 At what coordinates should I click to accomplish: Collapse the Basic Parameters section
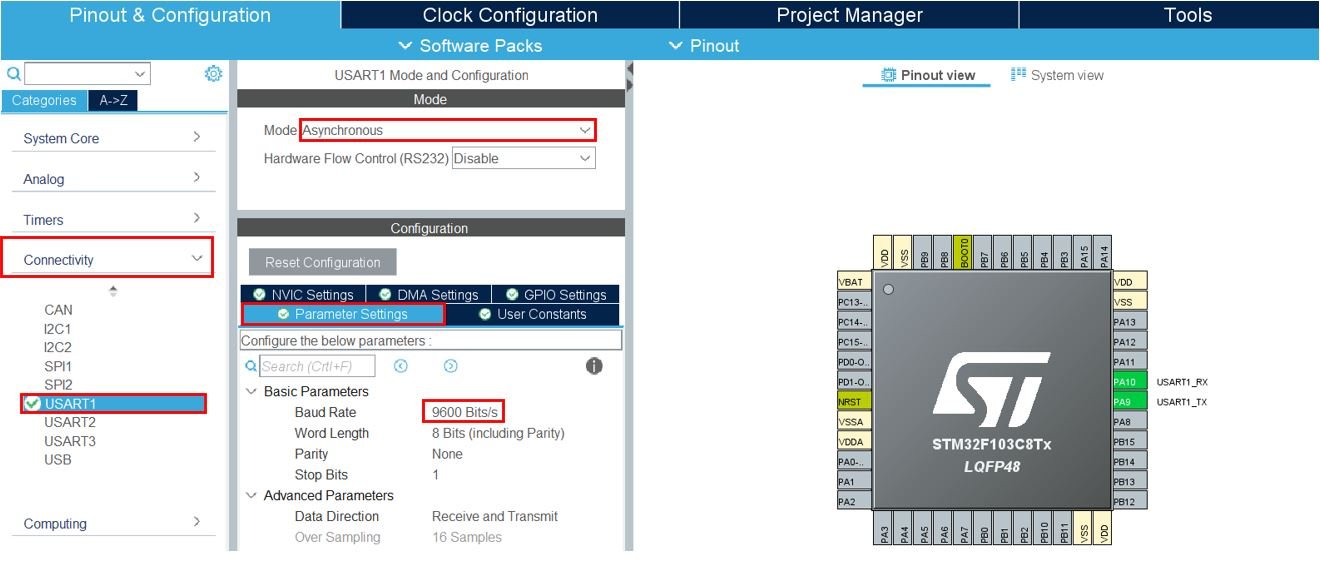[251, 391]
